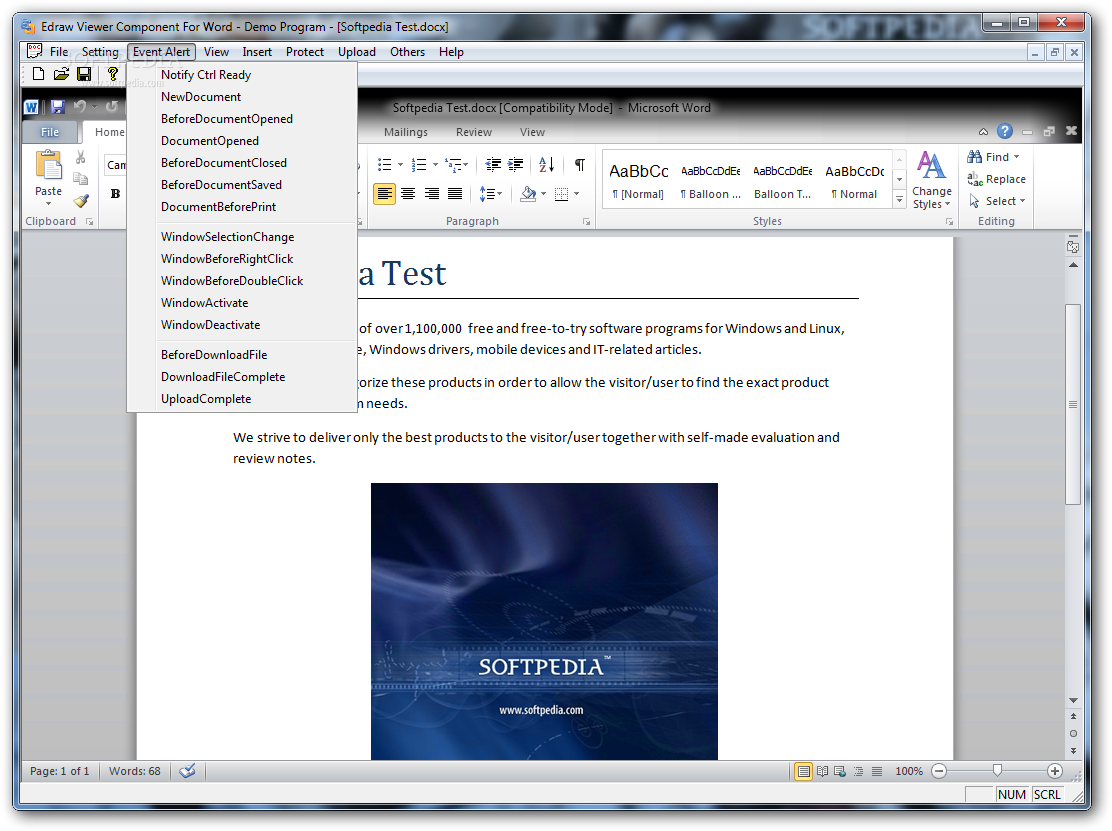The width and height of the screenshot is (1112, 831).
Task: Open the Protect menu
Action: pos(304,52)
